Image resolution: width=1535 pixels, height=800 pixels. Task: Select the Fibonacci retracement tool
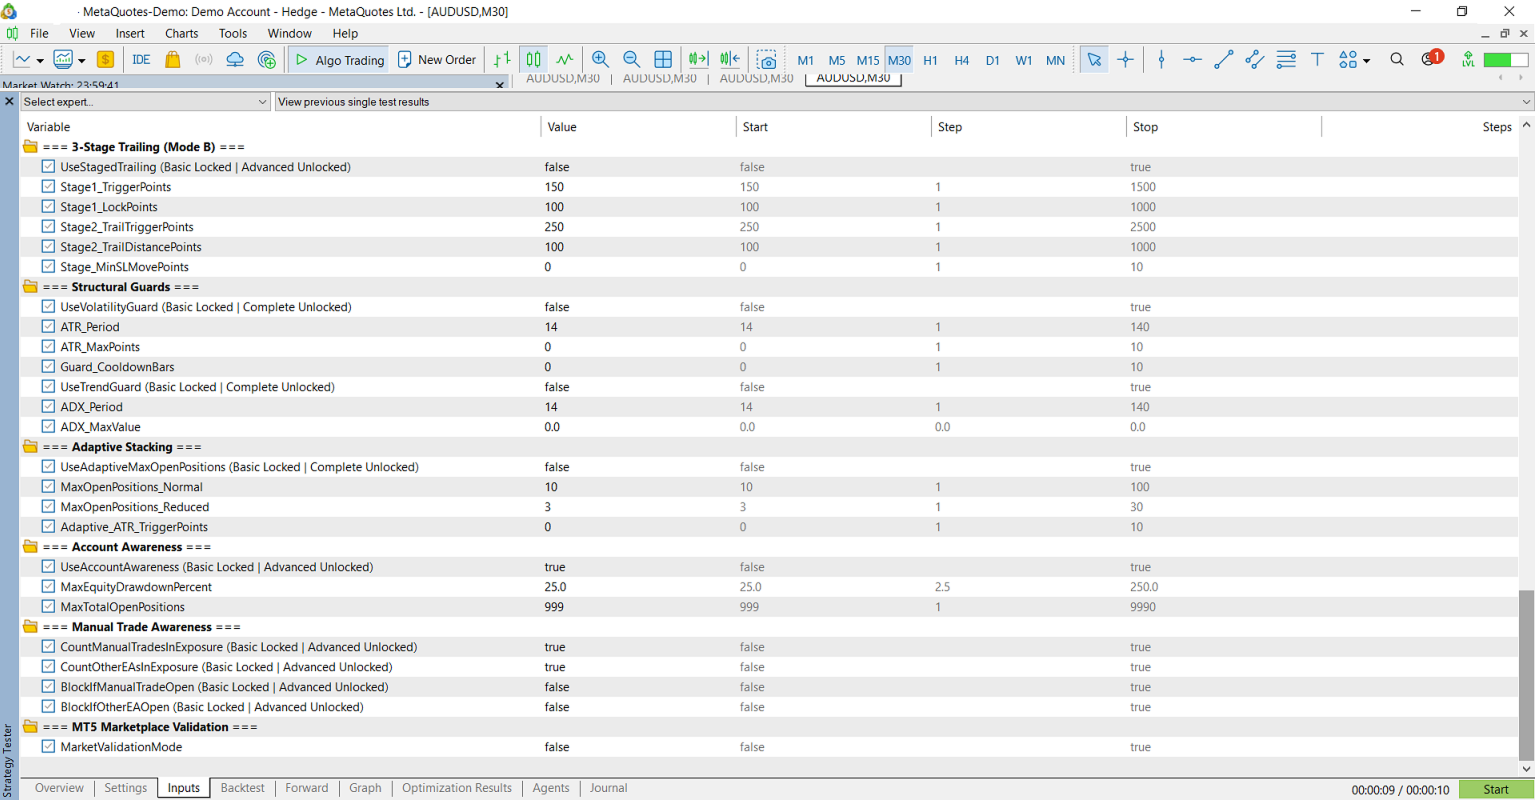click(x=1286, y=60)
